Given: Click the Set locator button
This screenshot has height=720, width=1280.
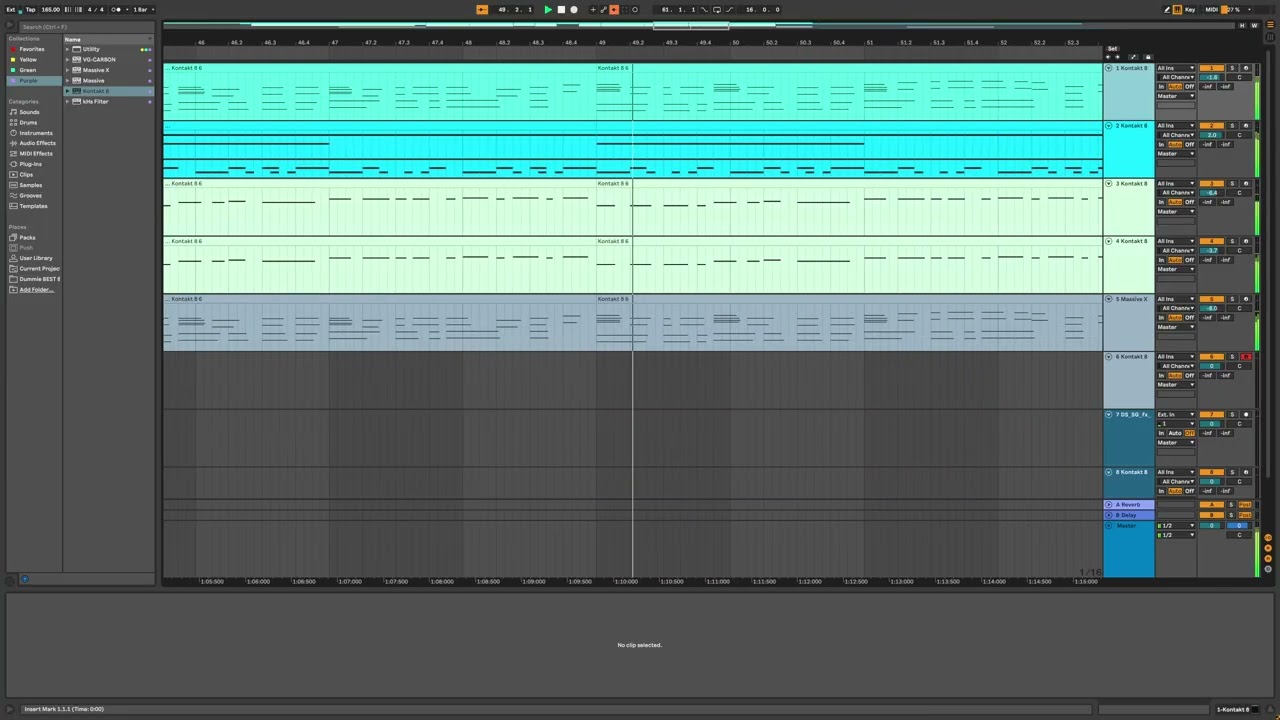Looking at the screenshot, I should (1112, 49).
